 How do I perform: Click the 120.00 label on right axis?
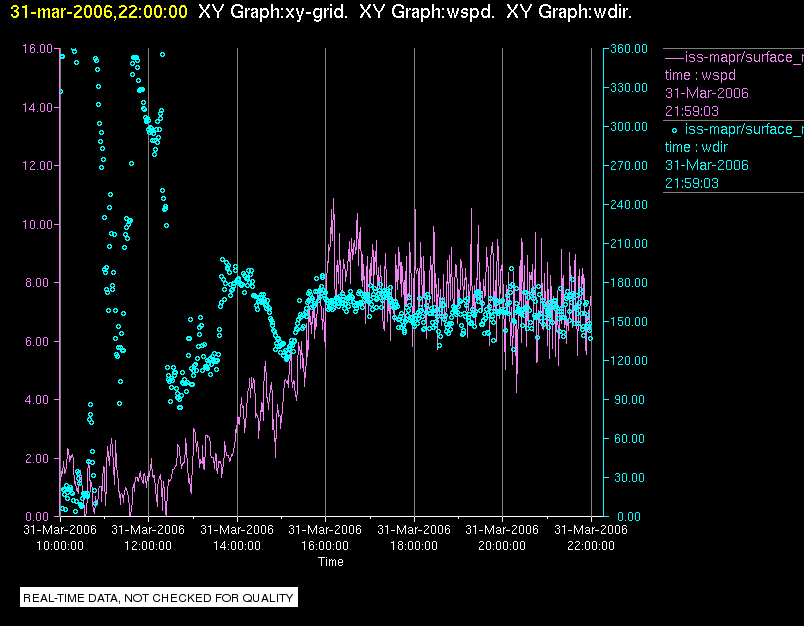[629, 360]
